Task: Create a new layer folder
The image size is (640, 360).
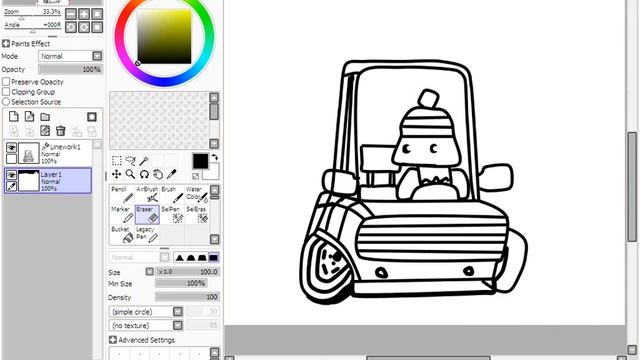Action: point(45,117)
